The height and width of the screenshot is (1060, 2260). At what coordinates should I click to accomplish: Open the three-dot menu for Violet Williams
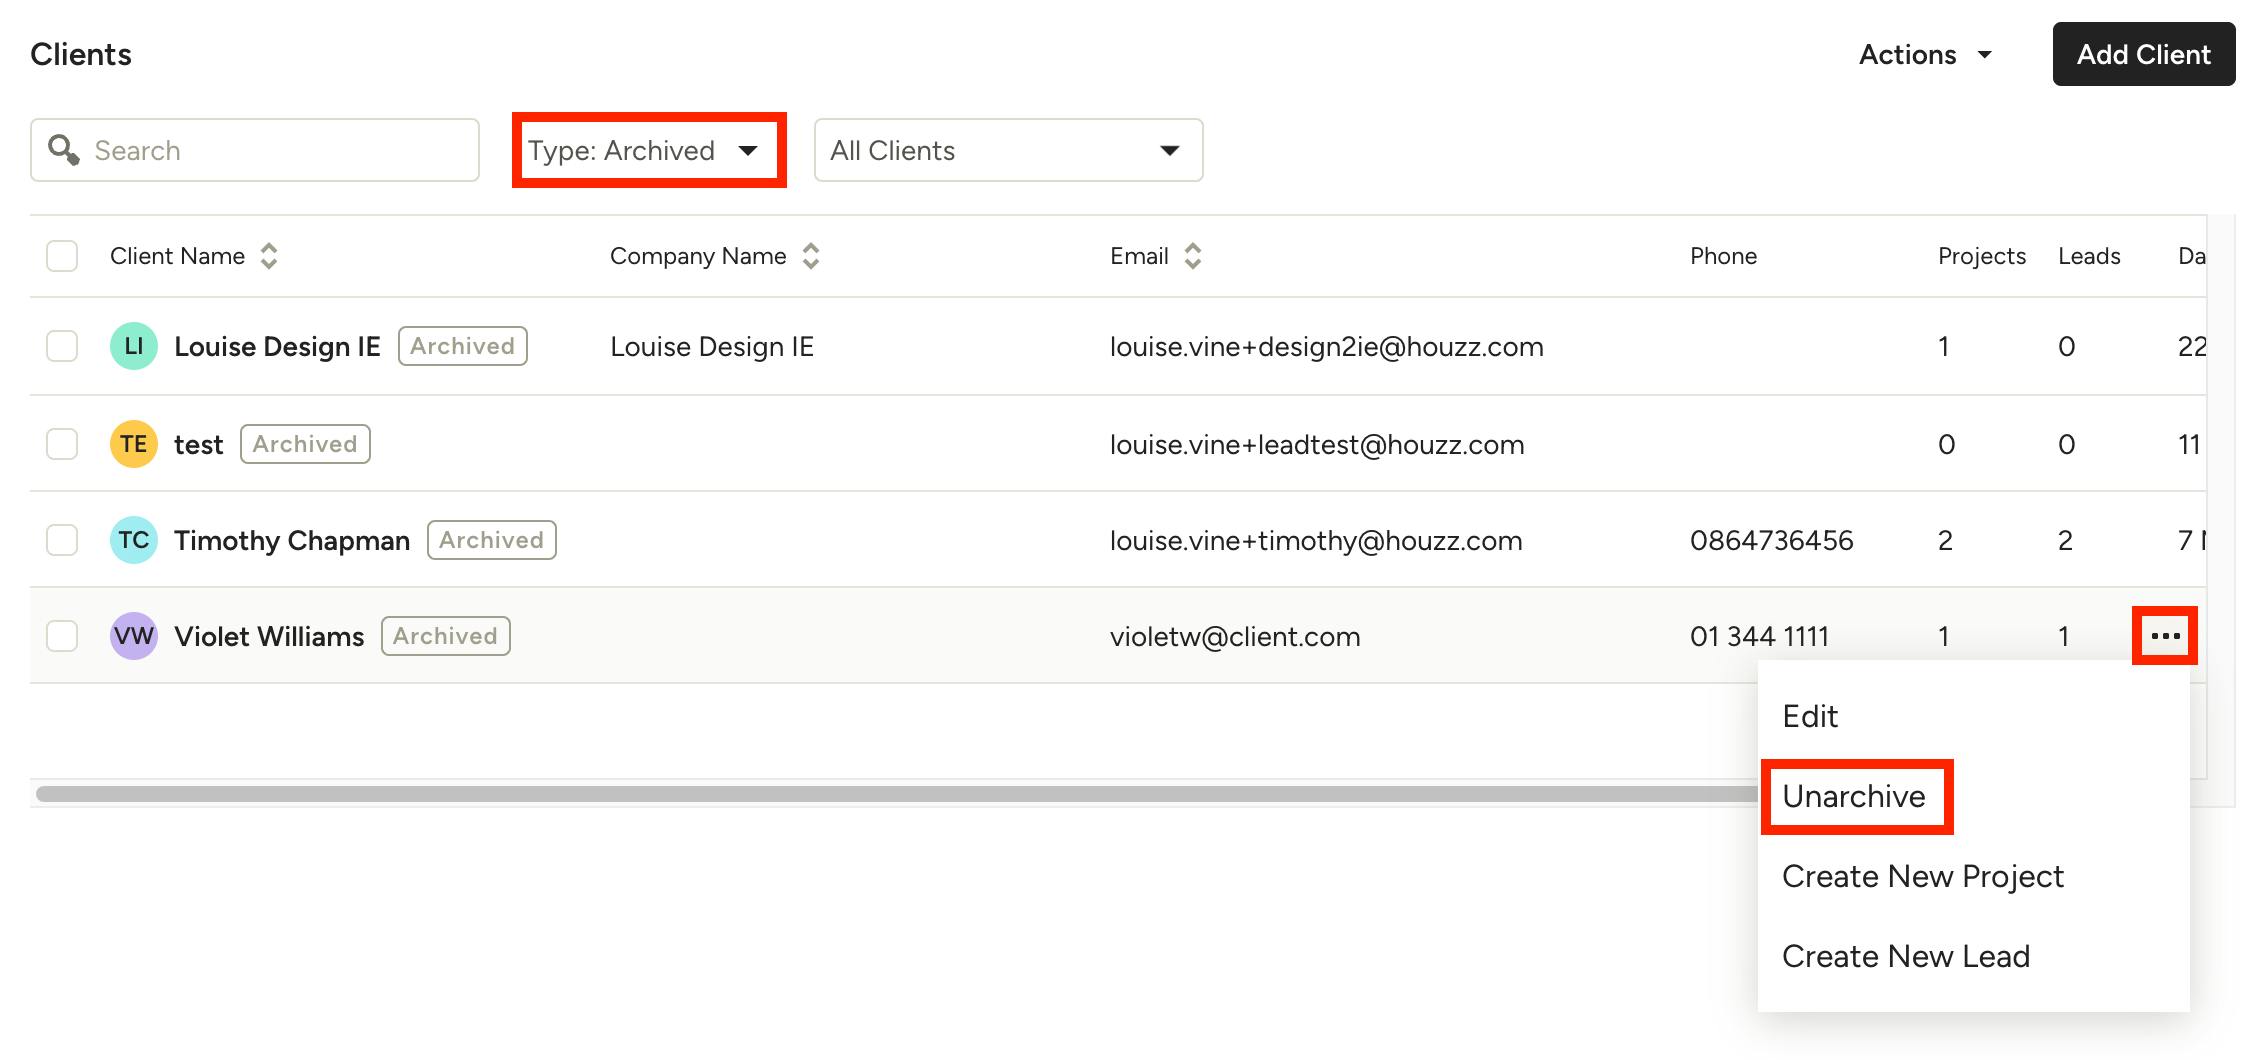[2165, 636]
